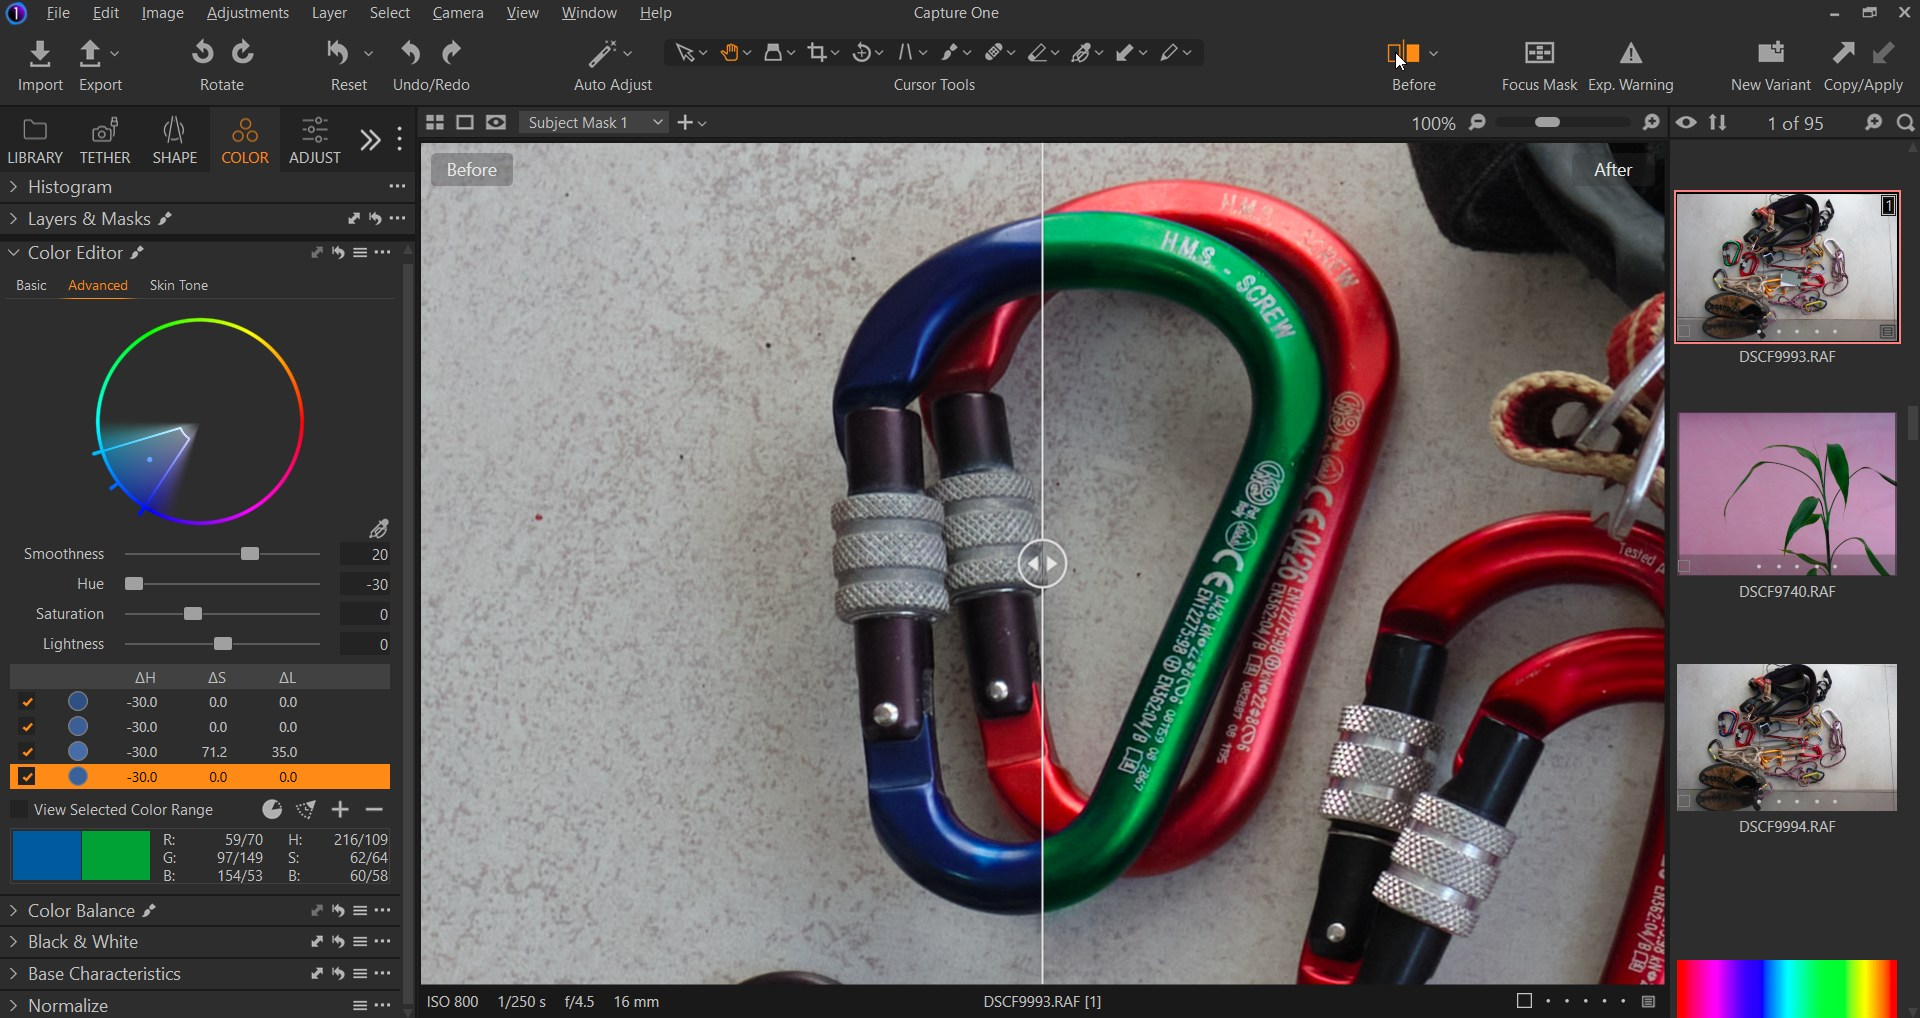
Task: Pick color with Color Editor eyedropper
Action: tap(378, 528)
